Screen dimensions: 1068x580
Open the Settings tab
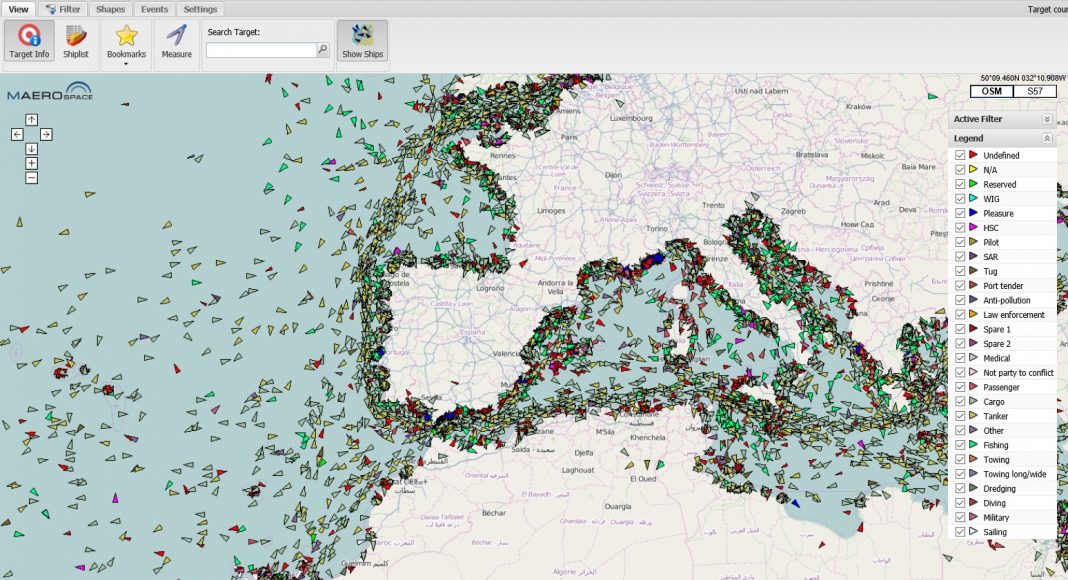tap(200, 9)
